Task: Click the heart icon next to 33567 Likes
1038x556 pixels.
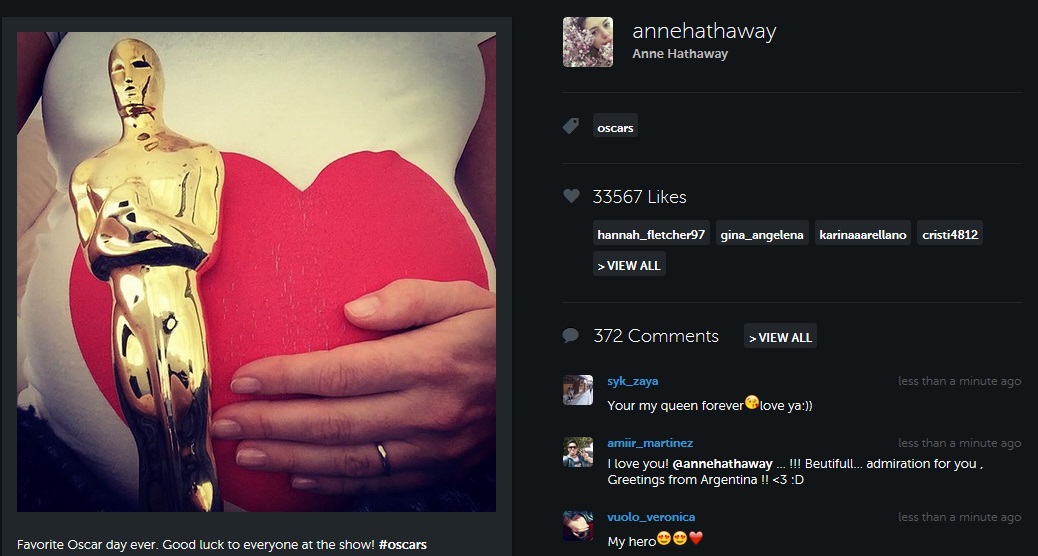Action: coord(571,196)
